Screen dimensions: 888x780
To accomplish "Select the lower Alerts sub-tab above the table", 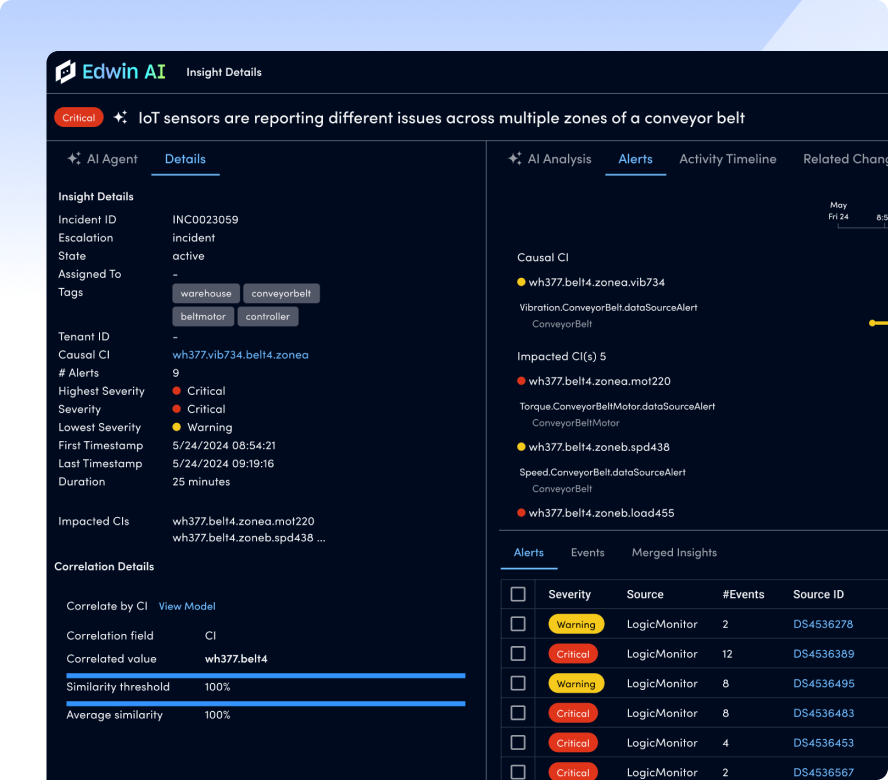I will tap(528, 552).
